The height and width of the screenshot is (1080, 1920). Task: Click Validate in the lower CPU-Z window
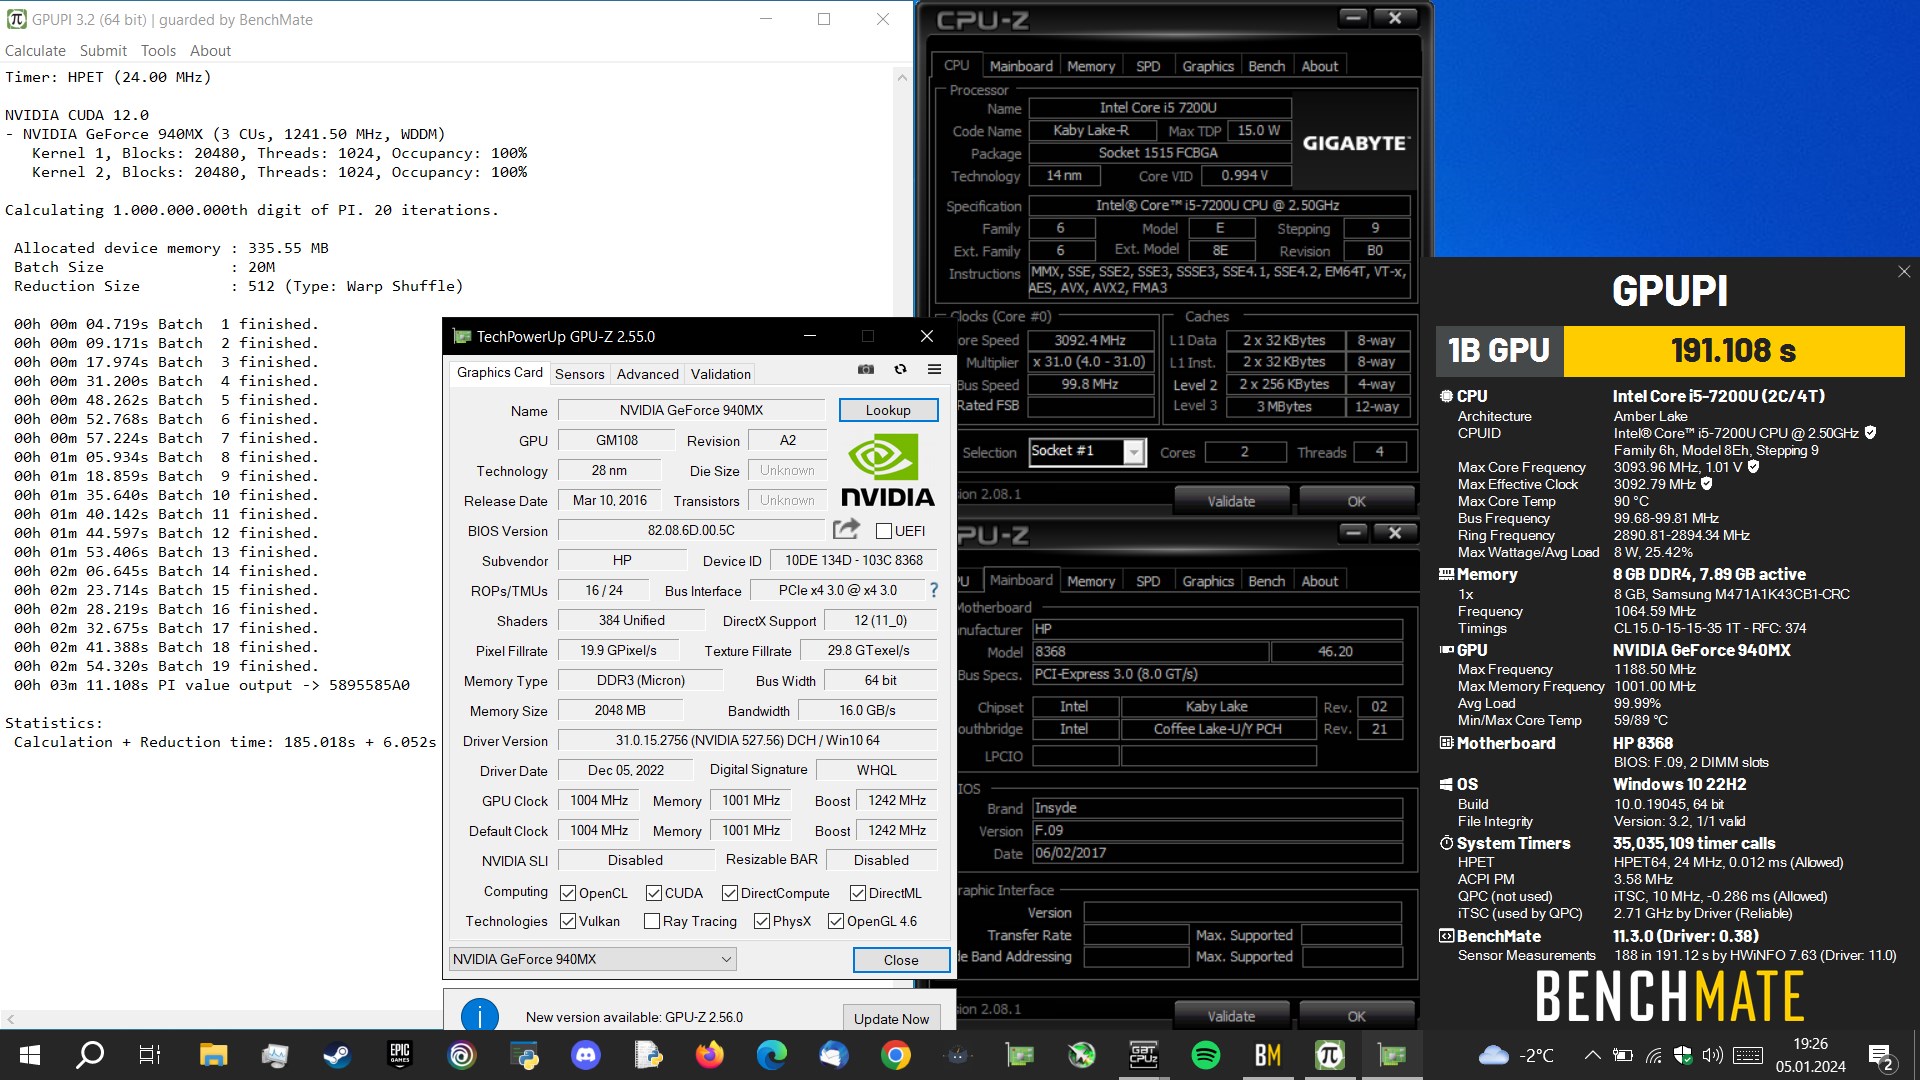1231,1016
